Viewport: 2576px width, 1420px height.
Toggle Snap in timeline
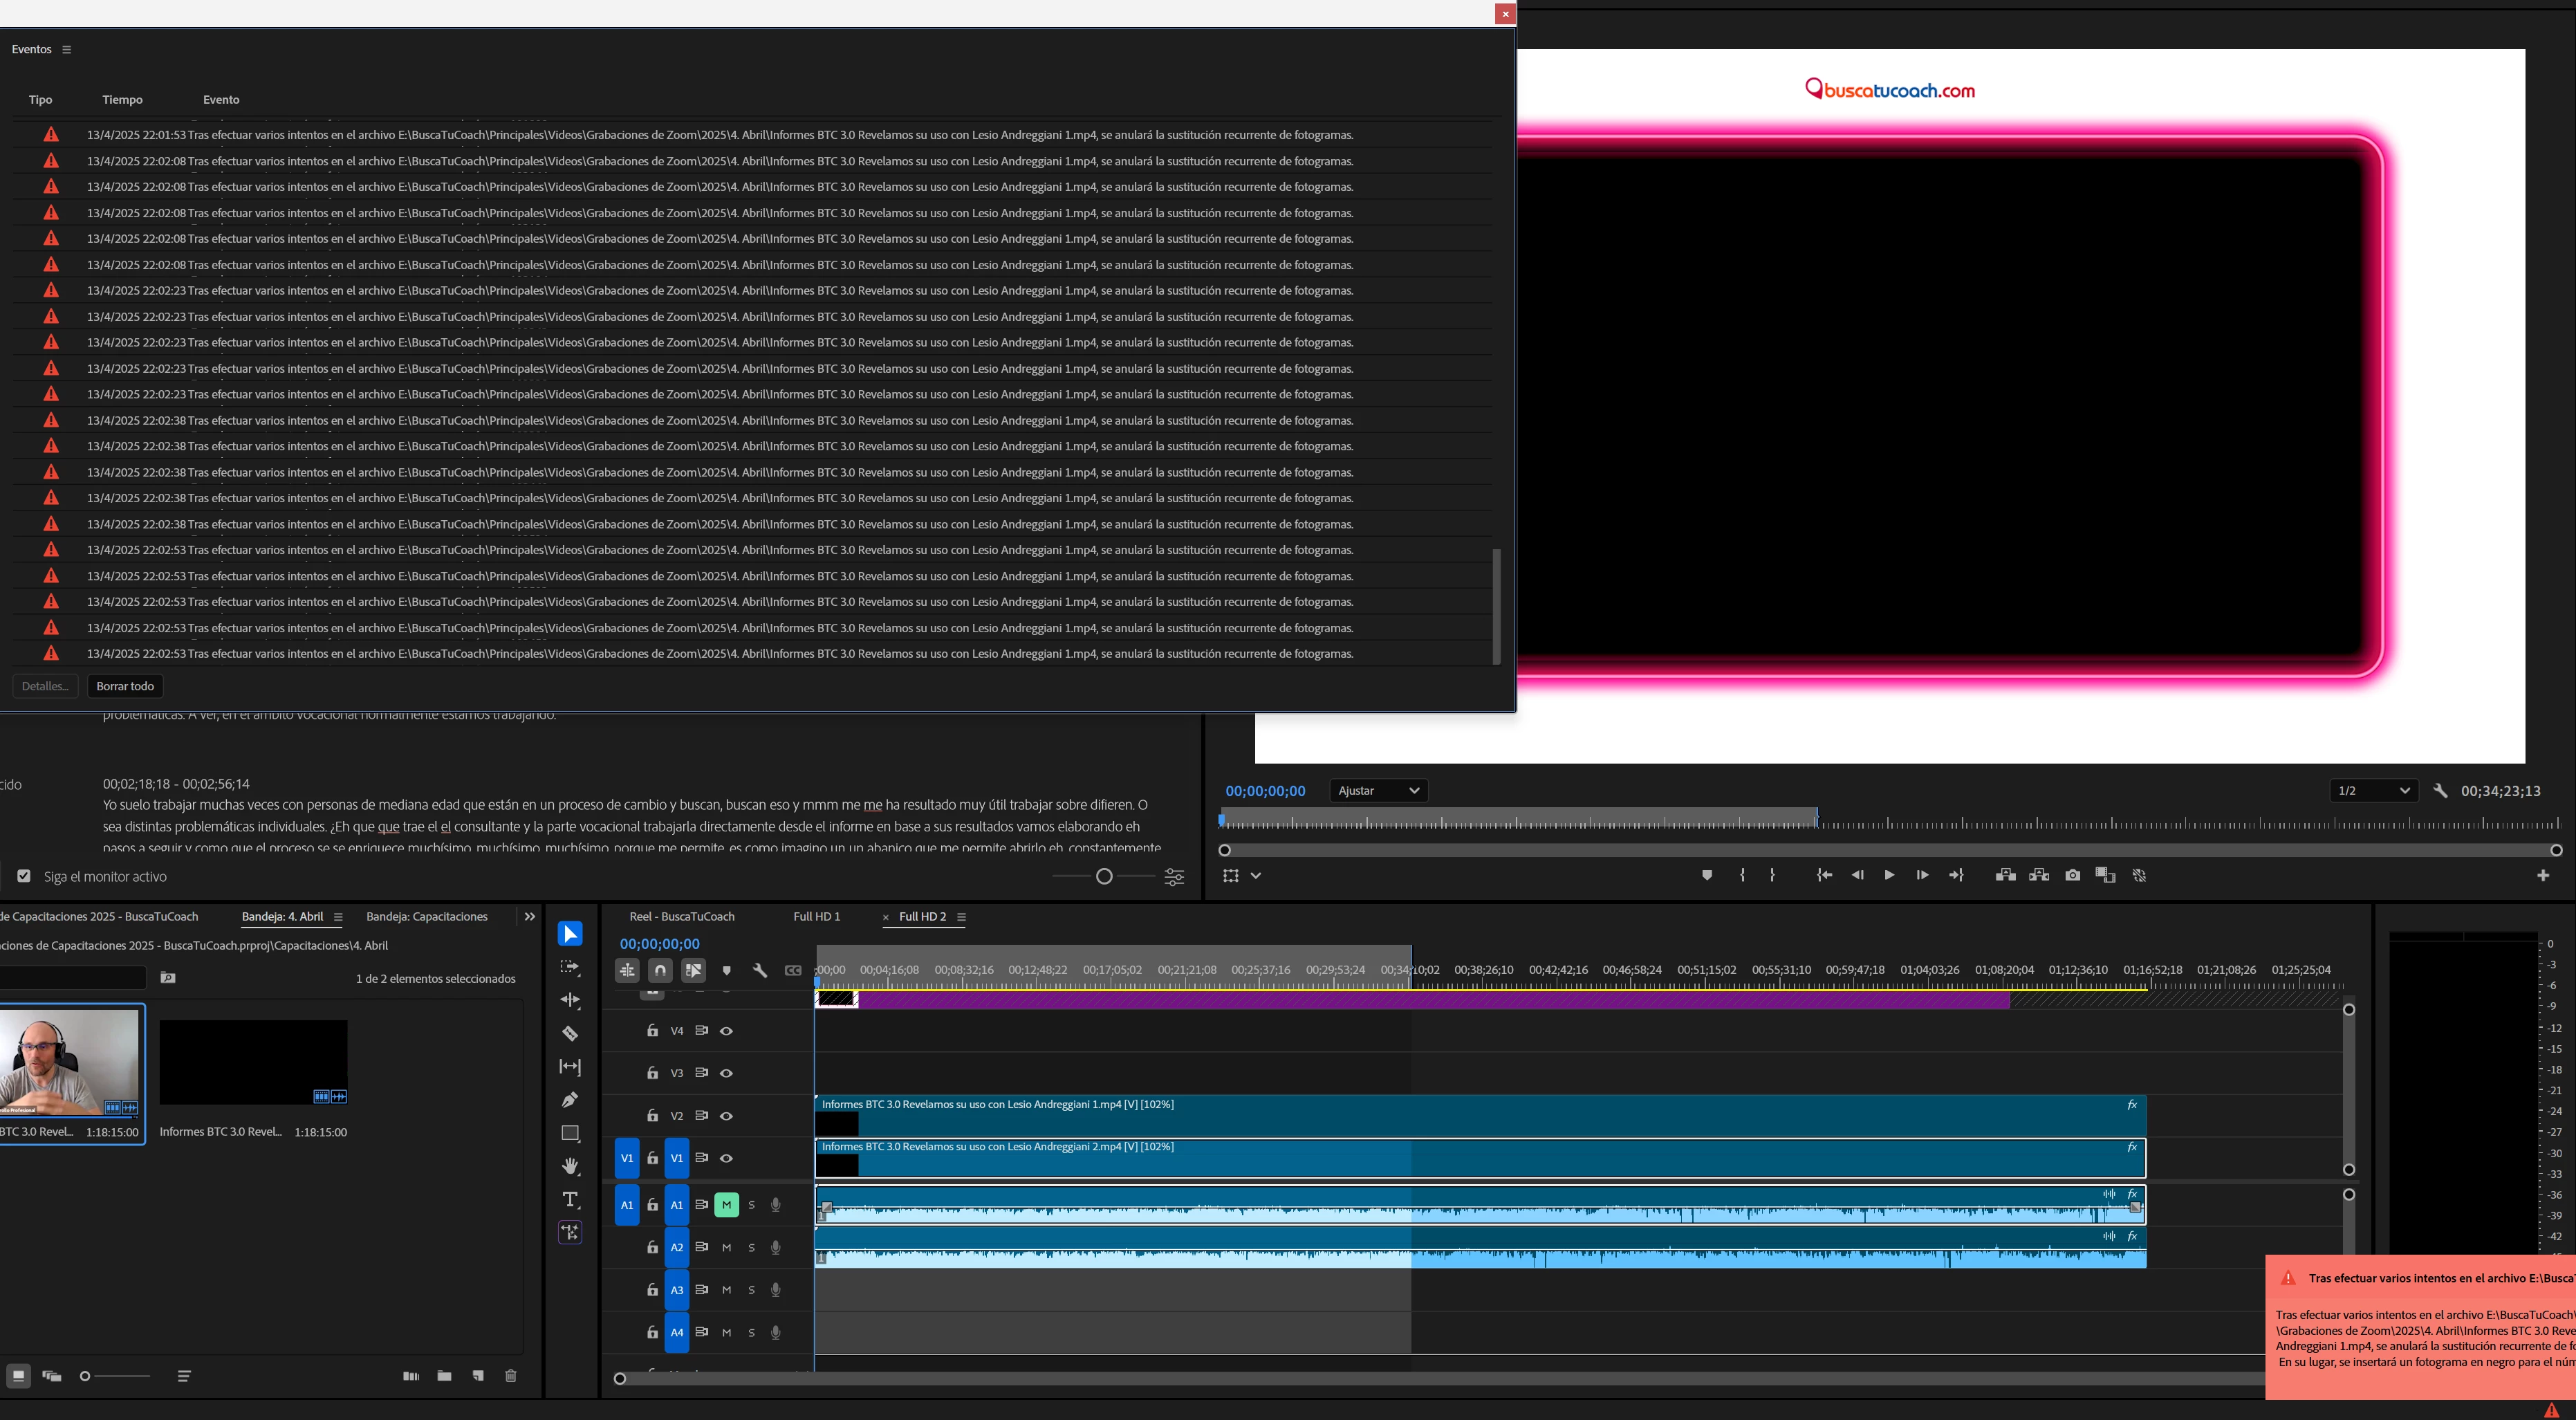[660, 970]
